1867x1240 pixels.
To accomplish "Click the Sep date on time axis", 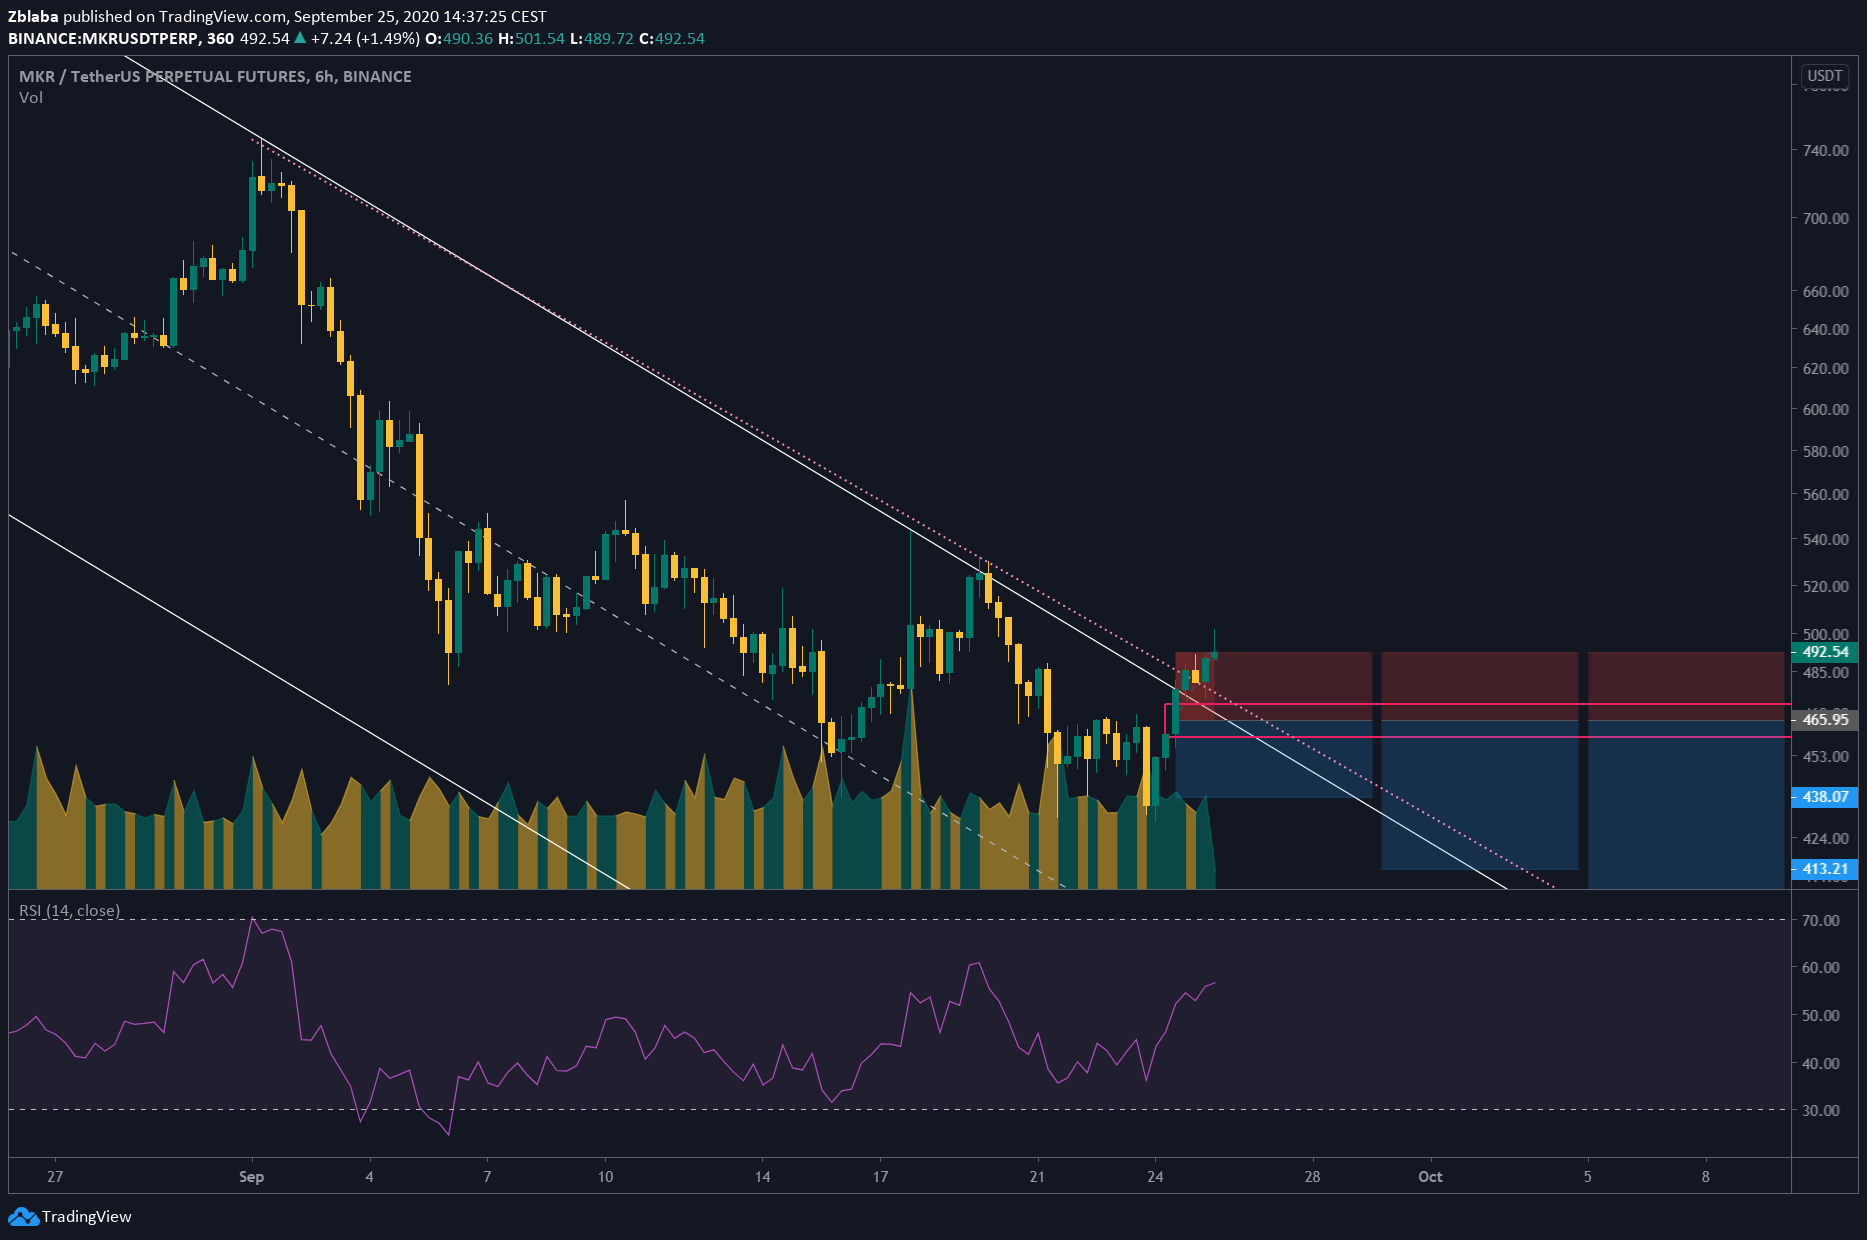I will click(252, 1177).
